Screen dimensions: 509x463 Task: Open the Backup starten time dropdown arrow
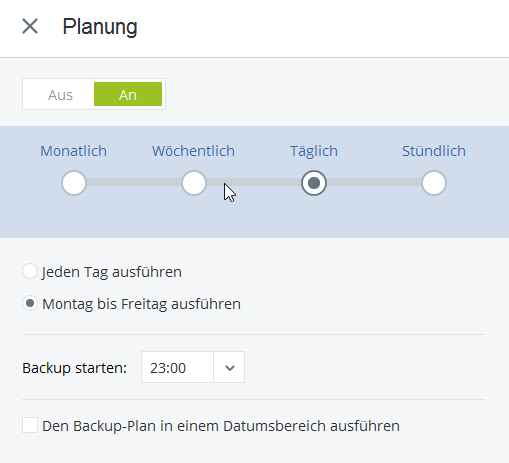click(x=229, y=367)
